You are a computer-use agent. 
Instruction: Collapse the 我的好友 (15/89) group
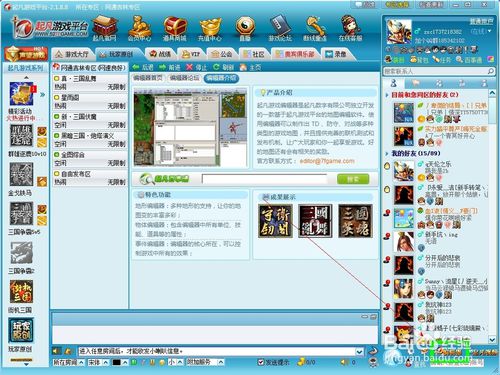click(x=387, y=154)
